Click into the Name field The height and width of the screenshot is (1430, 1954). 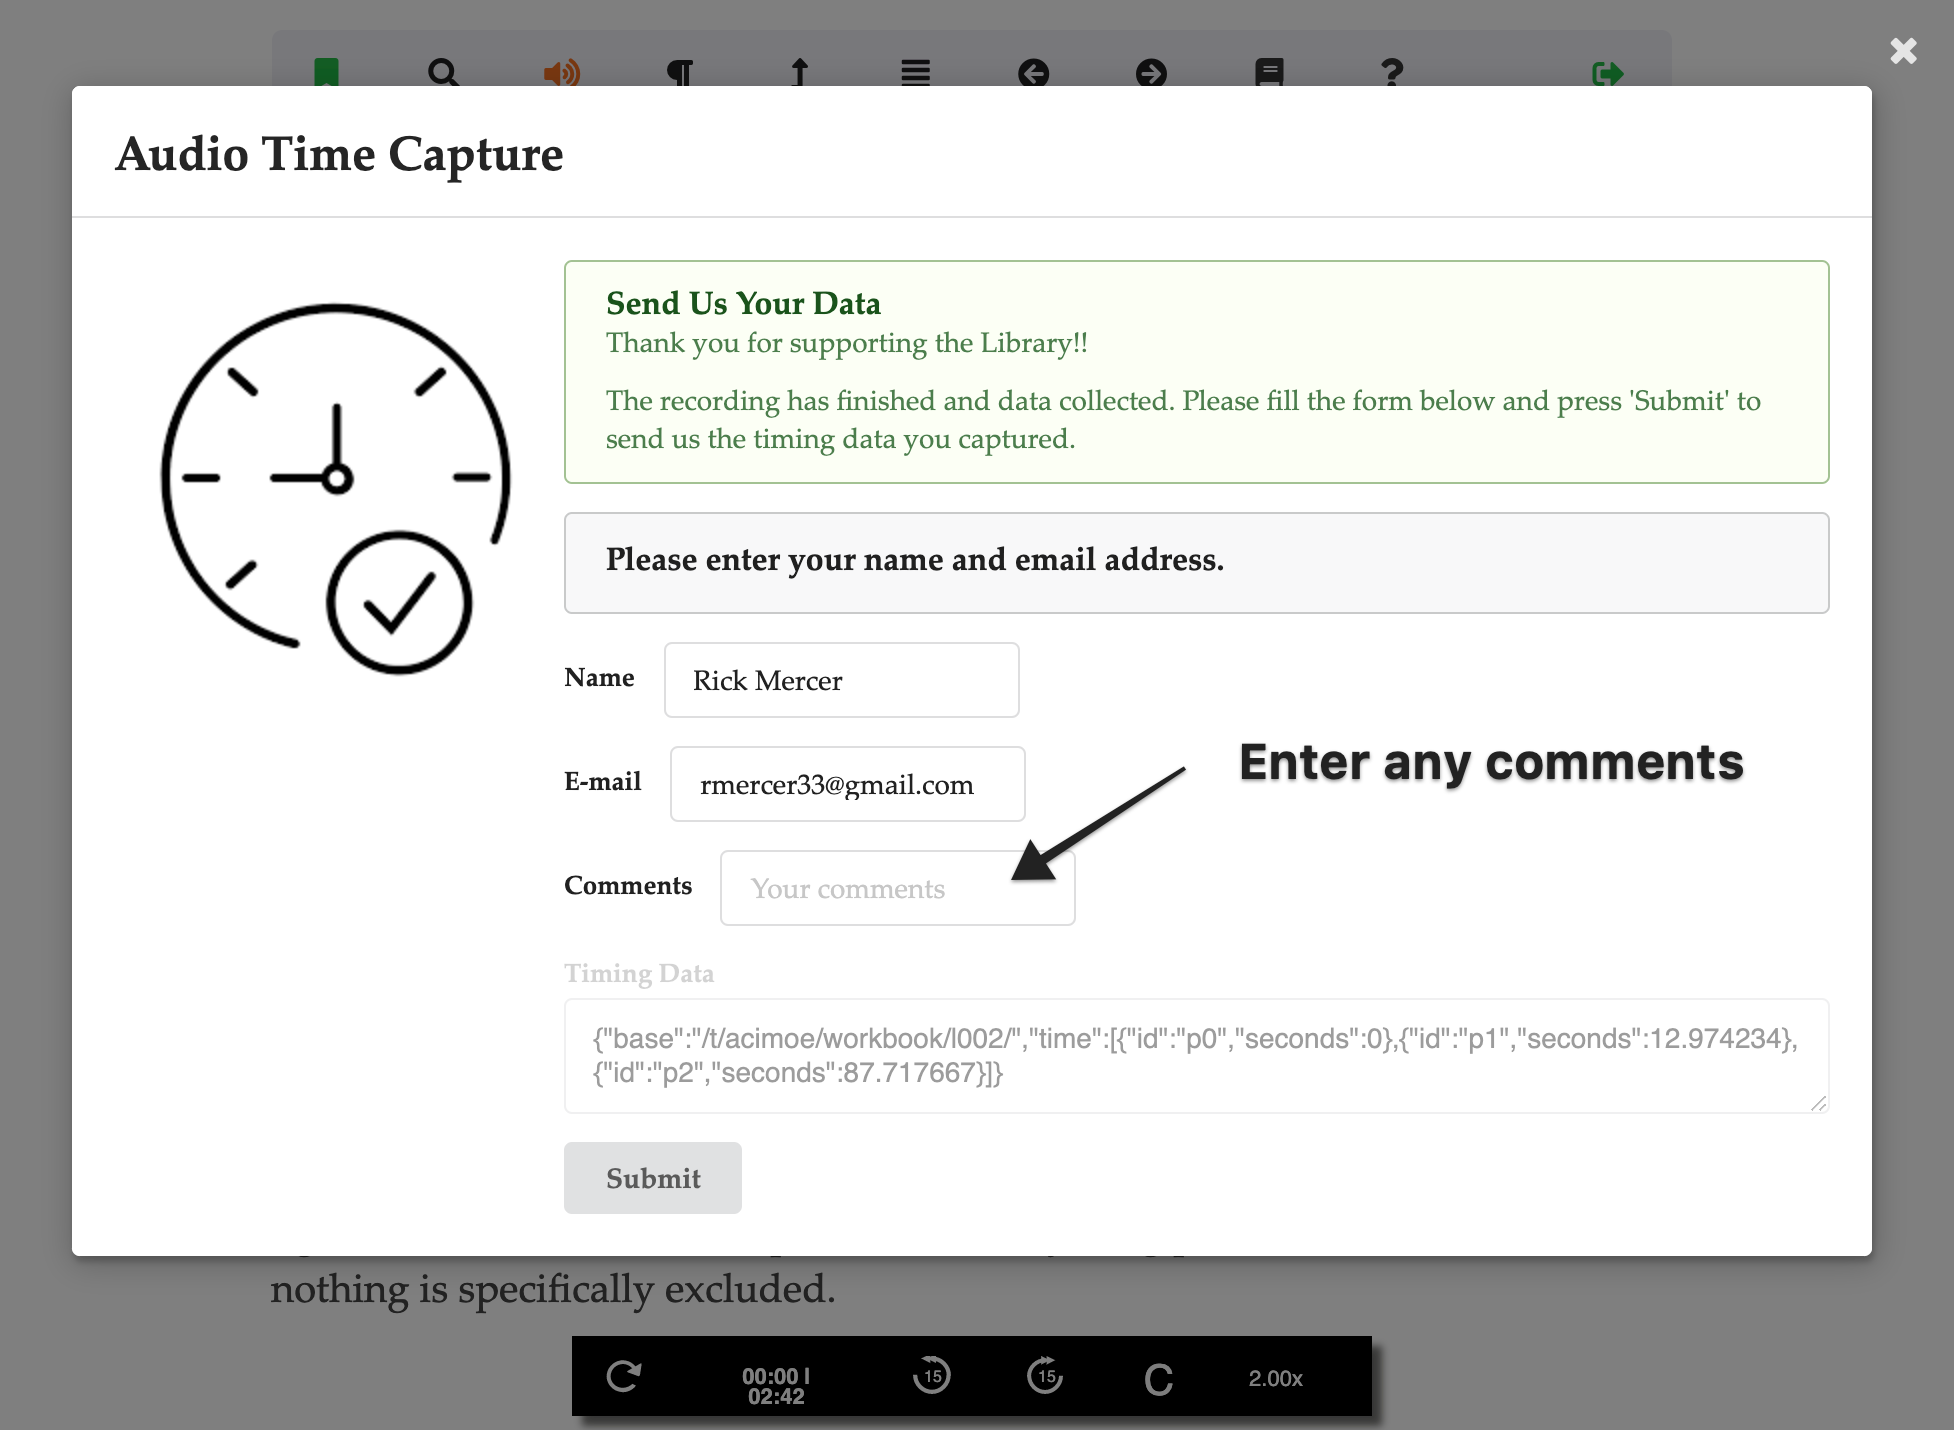(841, 680)
